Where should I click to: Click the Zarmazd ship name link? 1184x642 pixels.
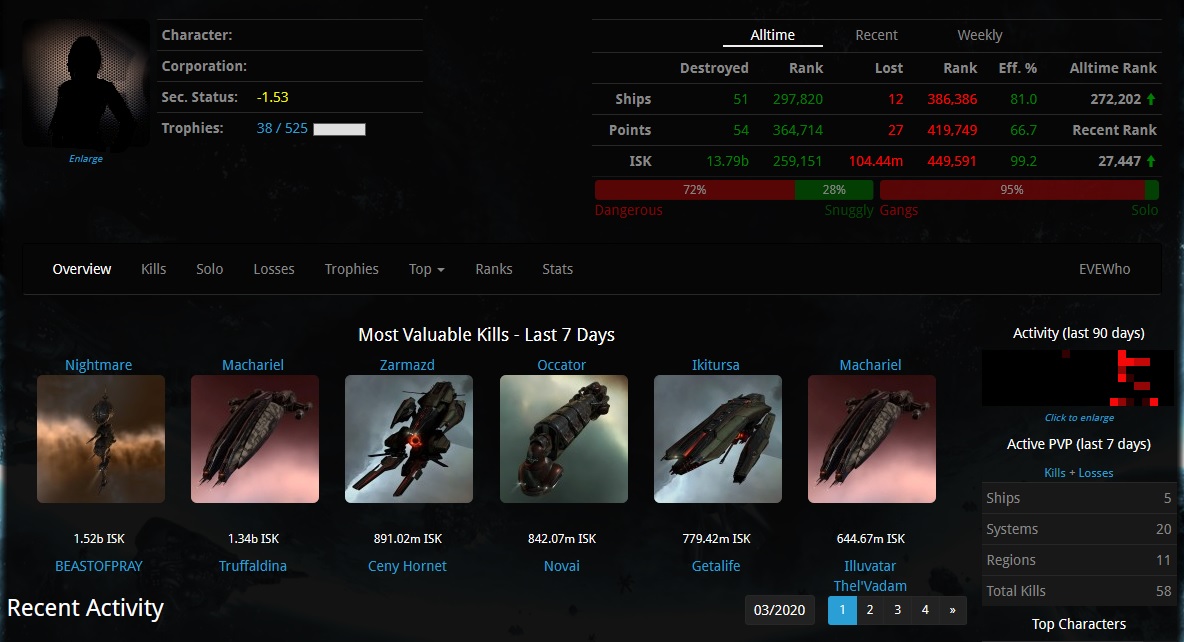click(x=407, y=365)
